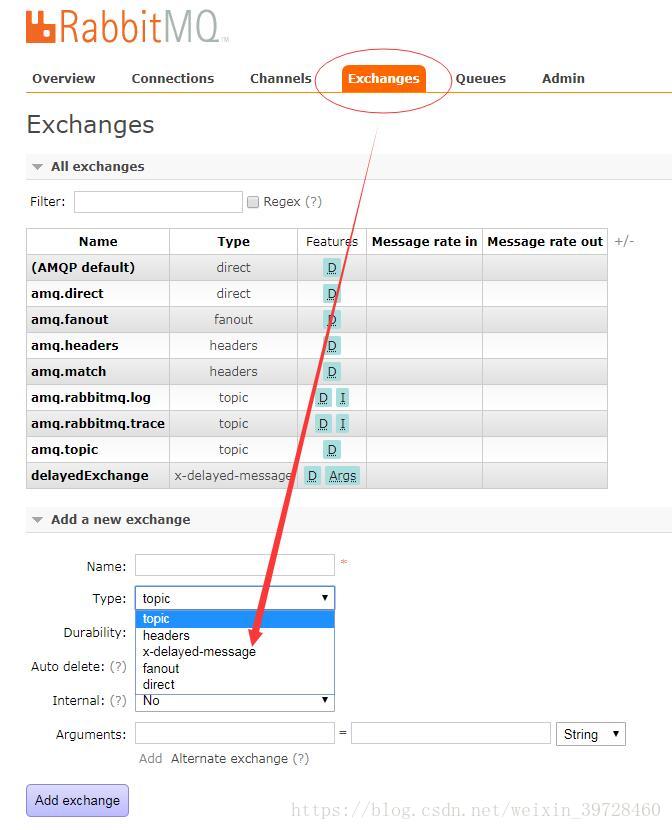Select the Exchanges tab
The height and width of the screenshot is (830, 672).
point(384,78)
